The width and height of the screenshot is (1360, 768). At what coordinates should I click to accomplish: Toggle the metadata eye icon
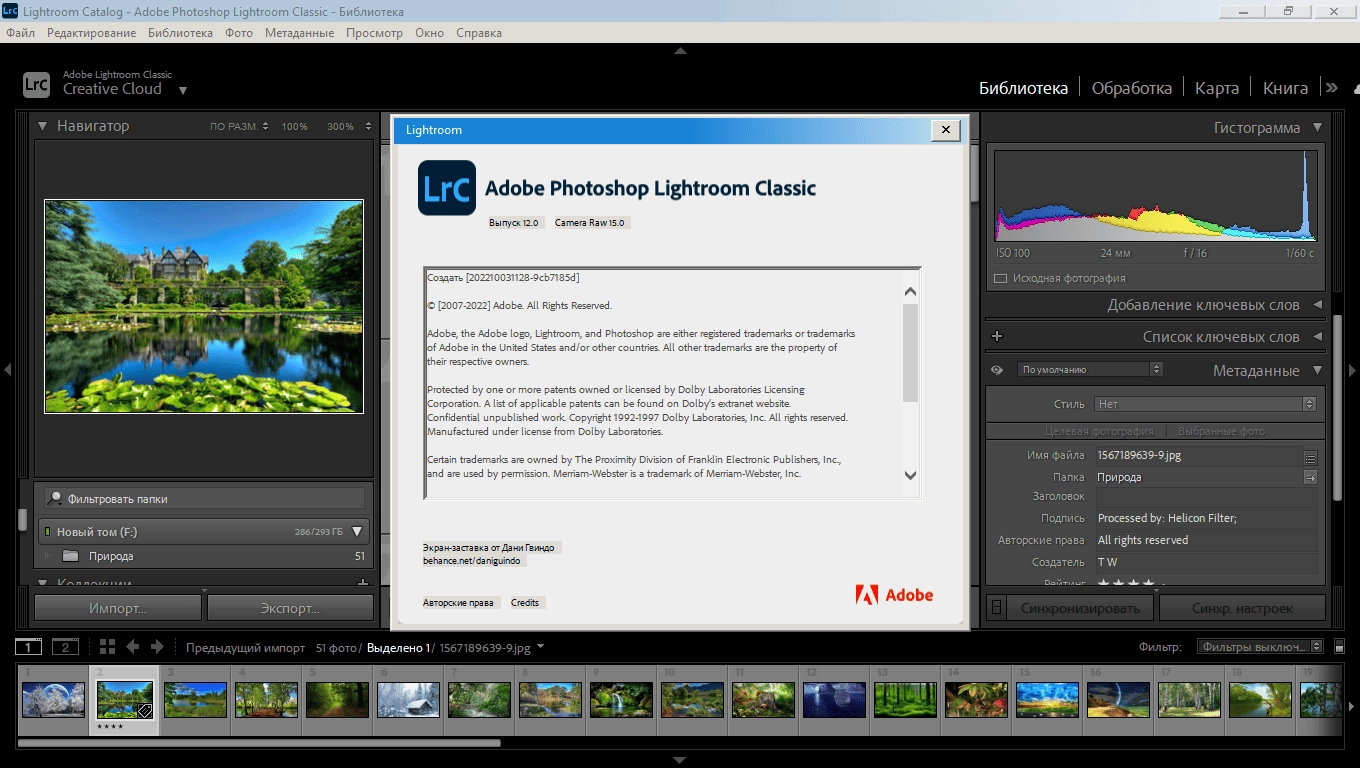click(997, 370)
